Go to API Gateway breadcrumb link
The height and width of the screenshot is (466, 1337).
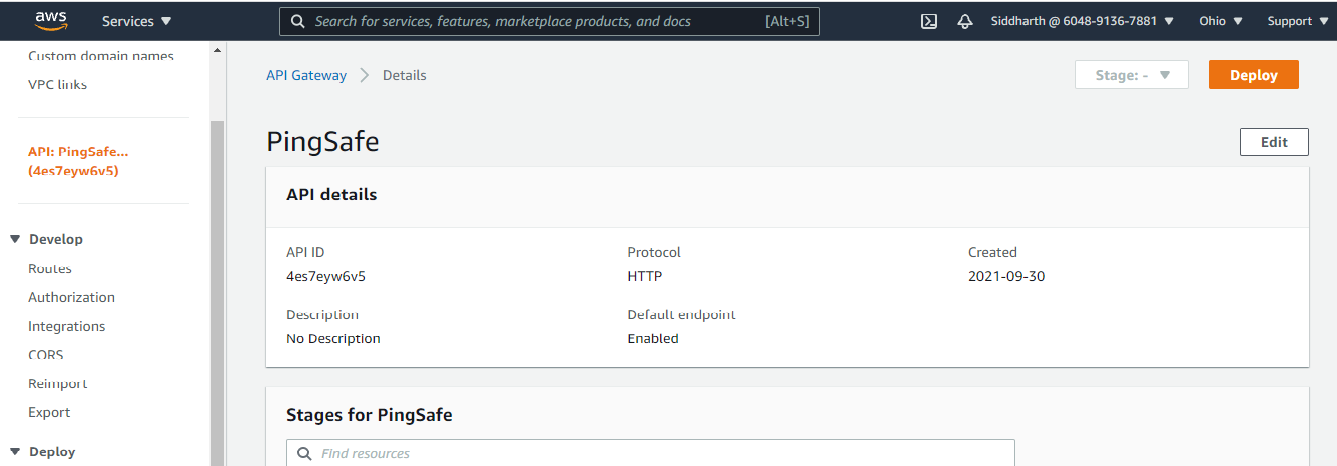pyautogui.click(x=306, y=75)
